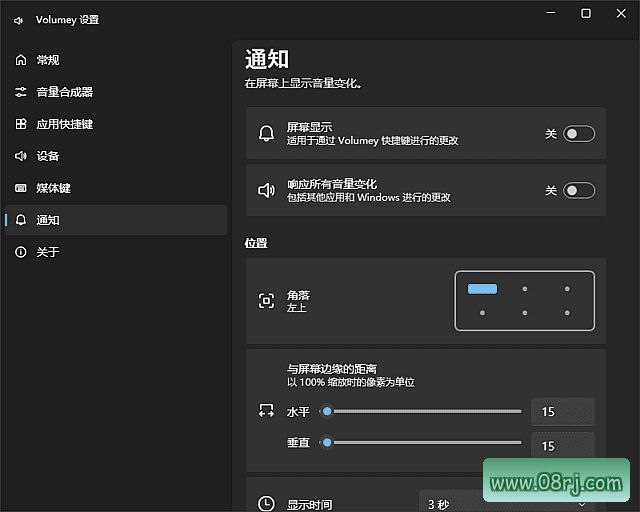Click the bell icon in 屏幕显示 card
The width and height of the screenshot is (640, 512).
tap(267, 133)
